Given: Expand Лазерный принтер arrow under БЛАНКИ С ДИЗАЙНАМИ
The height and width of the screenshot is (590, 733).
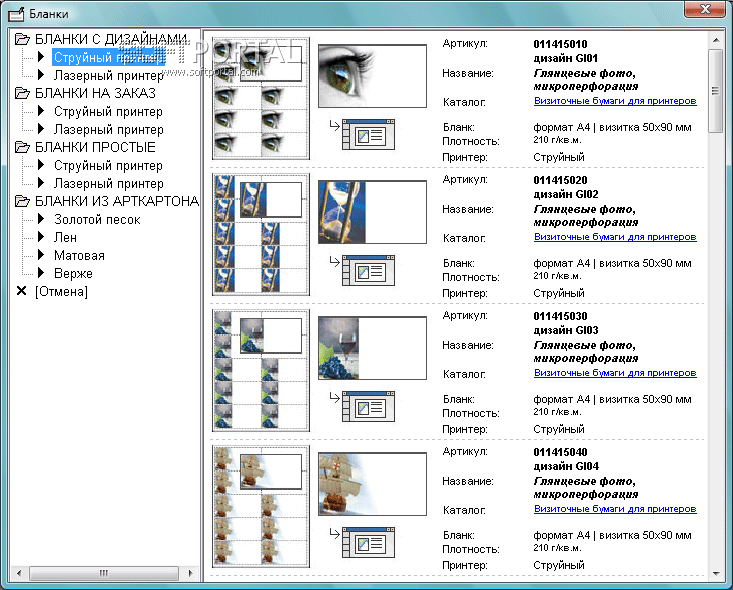Looking at the screenshot, I should coord(41,75).
